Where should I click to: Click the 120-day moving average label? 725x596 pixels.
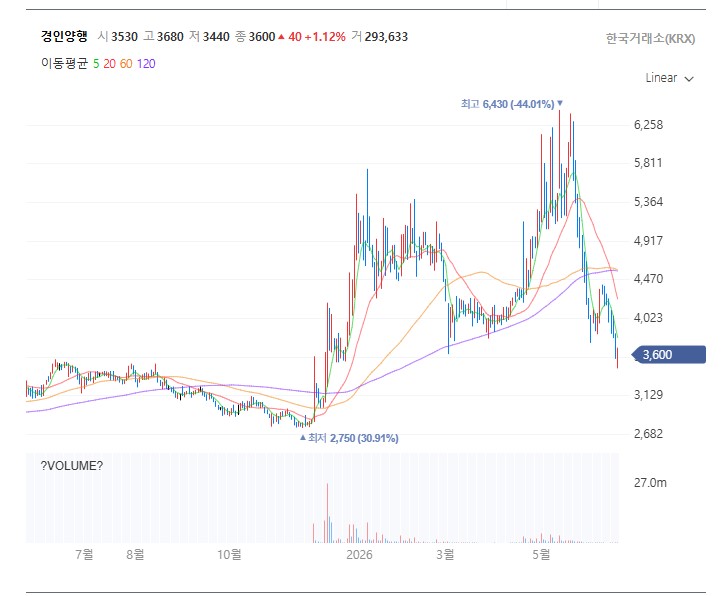coord(146,64)
